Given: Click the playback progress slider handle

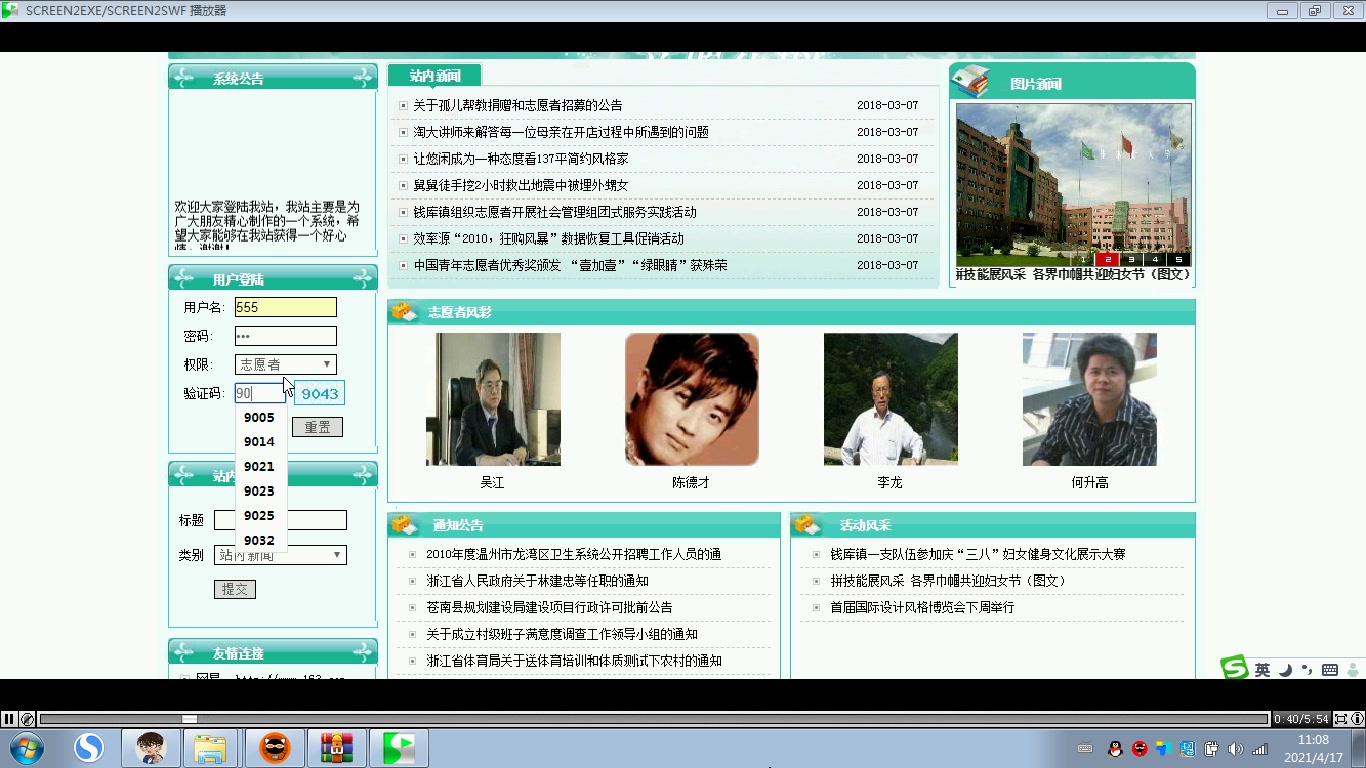Looking at the screenshot, I should (189, 719).
